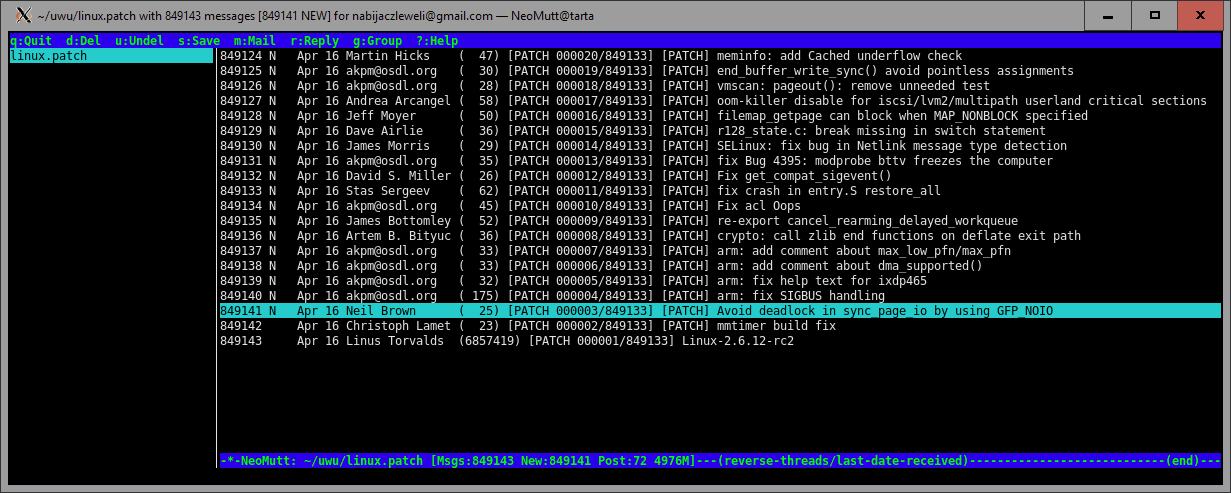Screen dimensions: 1231x493
Task: Click the q:Quit shortcut in help bar
Action: click(x=31, y=41)
